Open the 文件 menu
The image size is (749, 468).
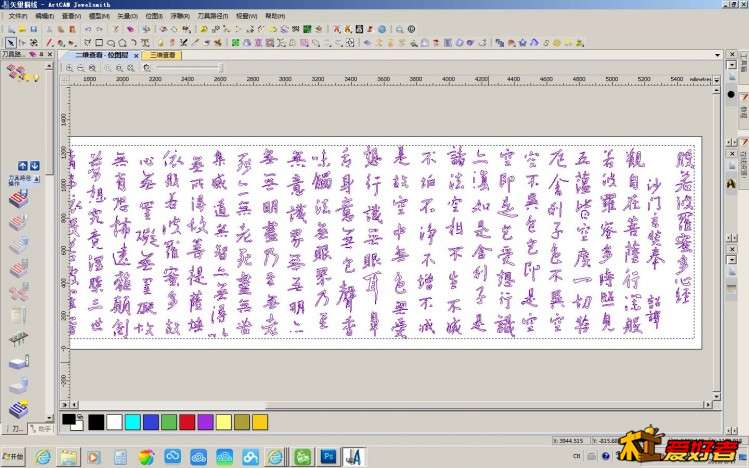tap(18, 16)
